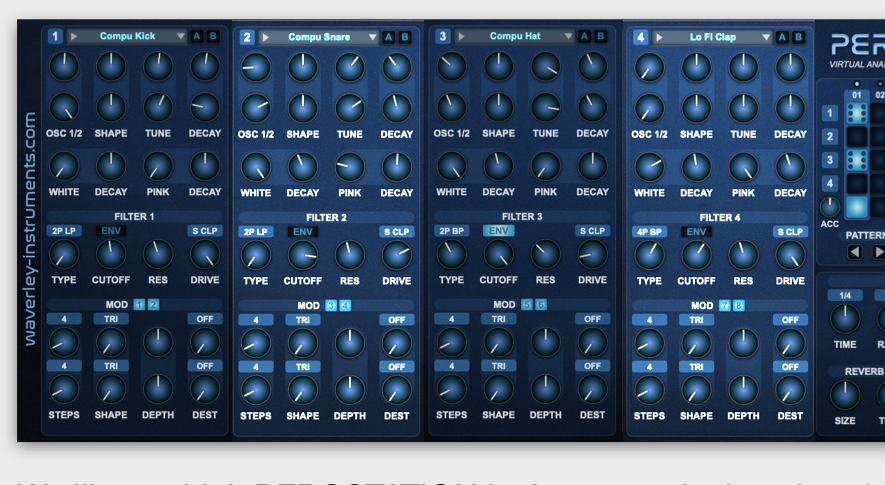The width and height of the screenshot is (885, 485).
Task: Click the ACC accent knob
Action: pos(830,207)
